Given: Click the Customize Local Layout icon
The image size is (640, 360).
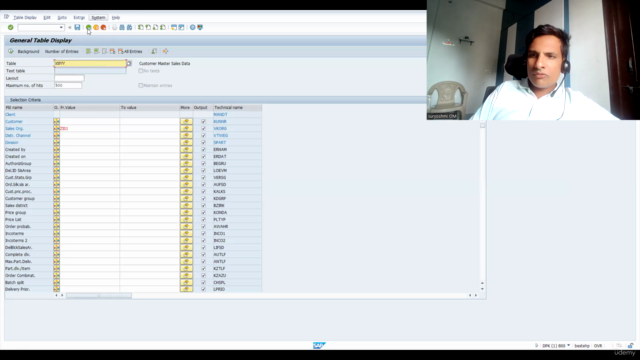Looking at the screenshot, I should [200, 27].
